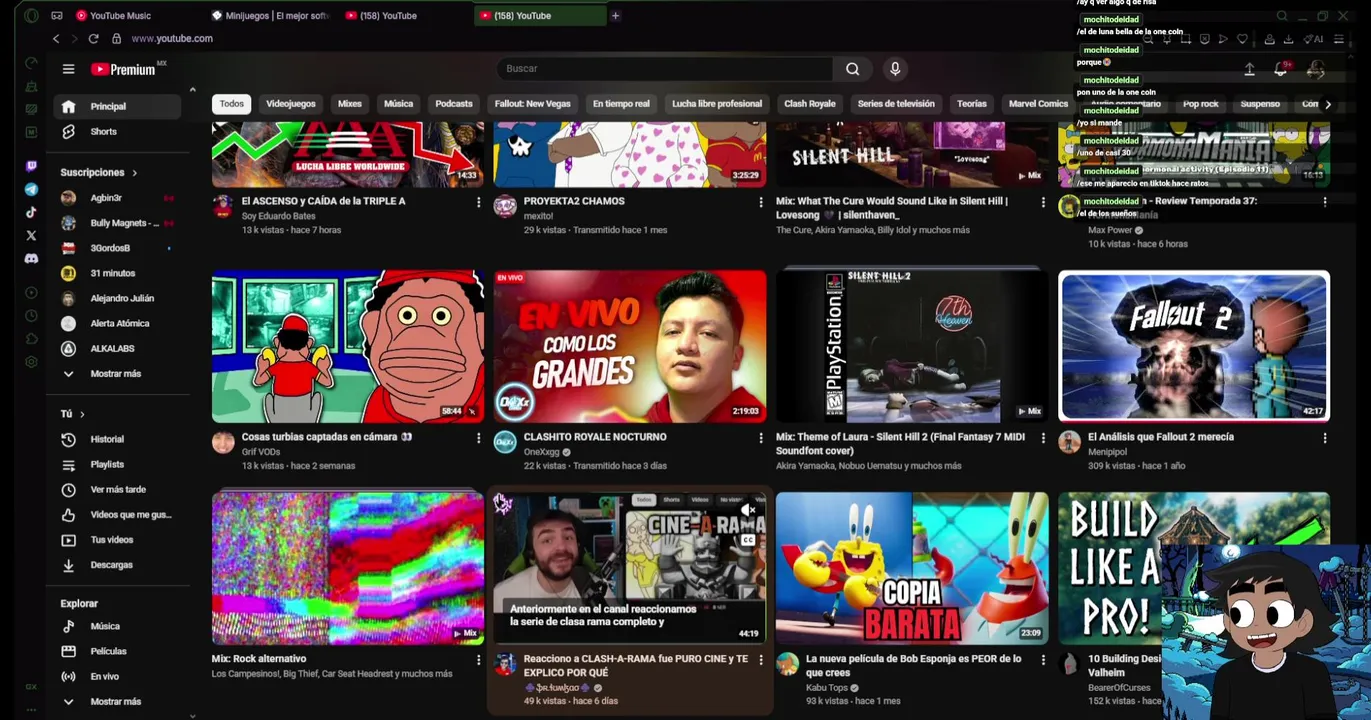Click the www.youtube.com address bar
Viewport: 1371px width, 720px height.
click(172, 39)
